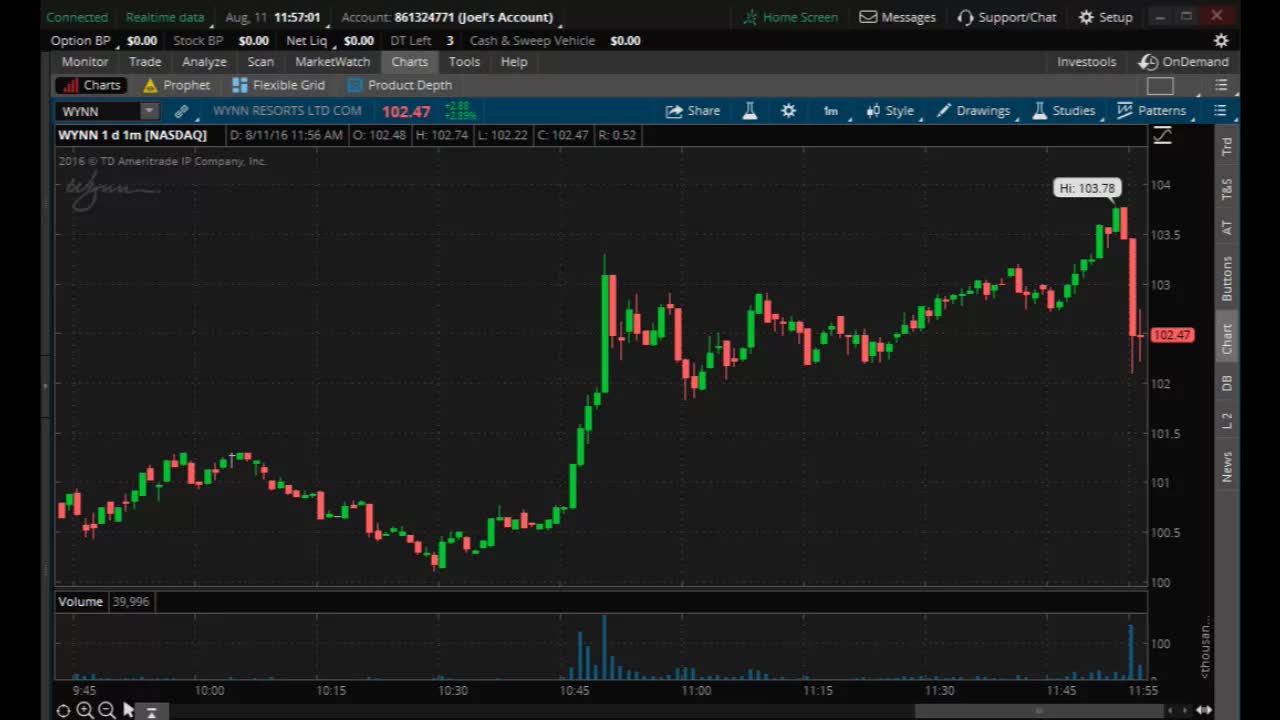This screenshot has height=720, width=1280.
Task: Open the Prophet subtab
Action: [177, 86]
